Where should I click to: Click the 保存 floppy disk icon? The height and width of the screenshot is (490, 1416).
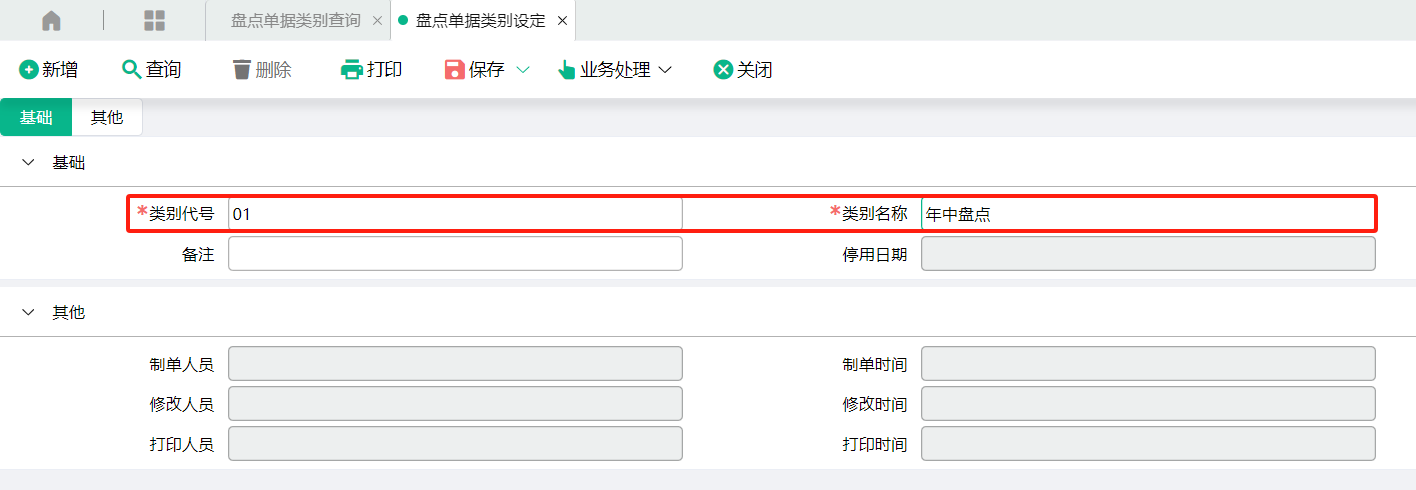coord(454,70)
